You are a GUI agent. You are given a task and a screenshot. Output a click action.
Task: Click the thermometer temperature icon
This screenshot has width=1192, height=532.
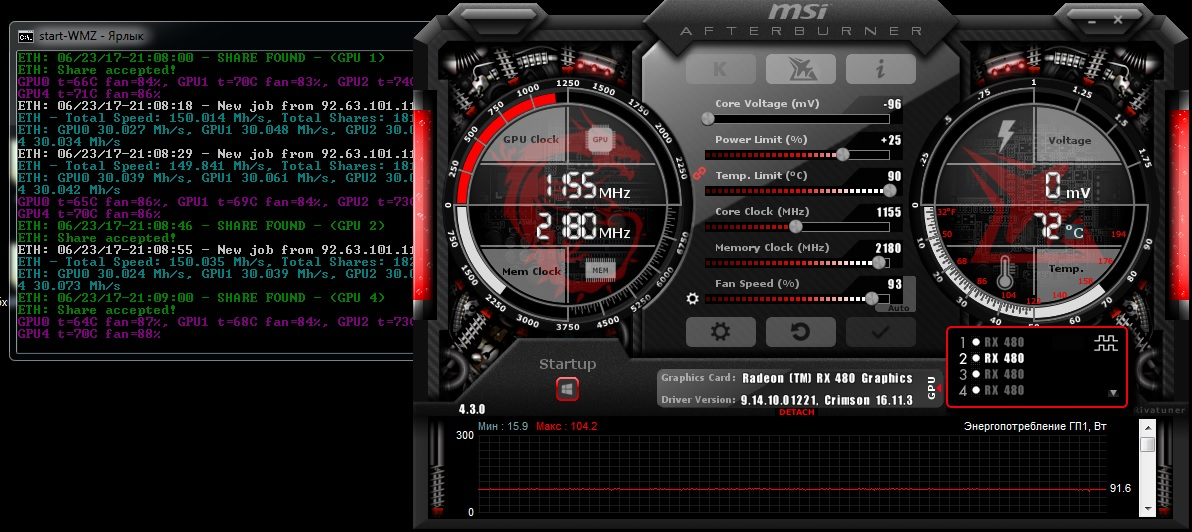pyautogui.click(x=1006, y=274)
